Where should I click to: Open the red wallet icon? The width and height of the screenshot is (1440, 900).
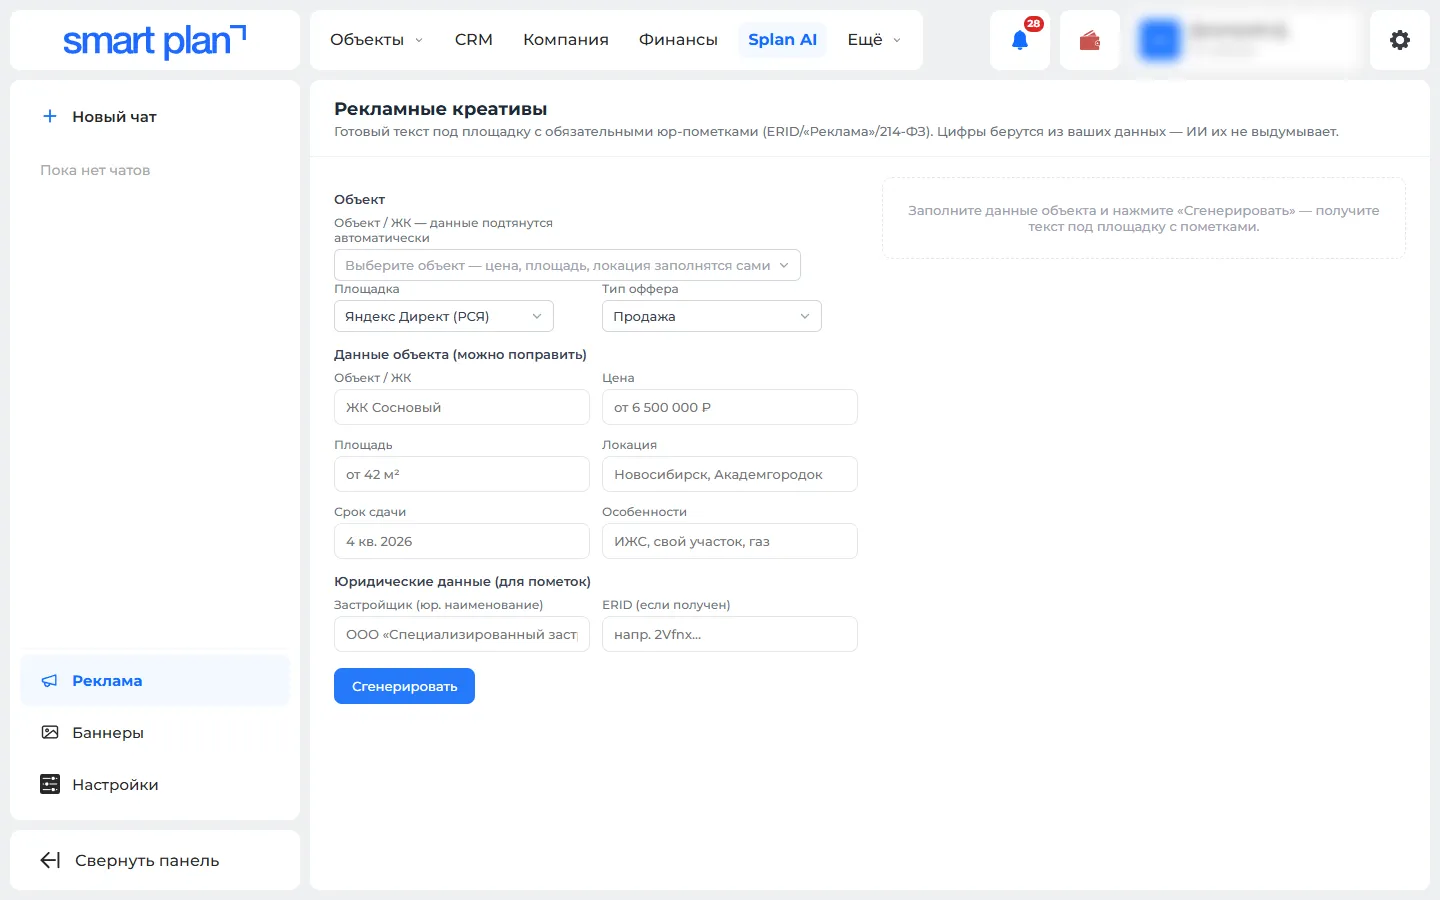click(1090, 40)
